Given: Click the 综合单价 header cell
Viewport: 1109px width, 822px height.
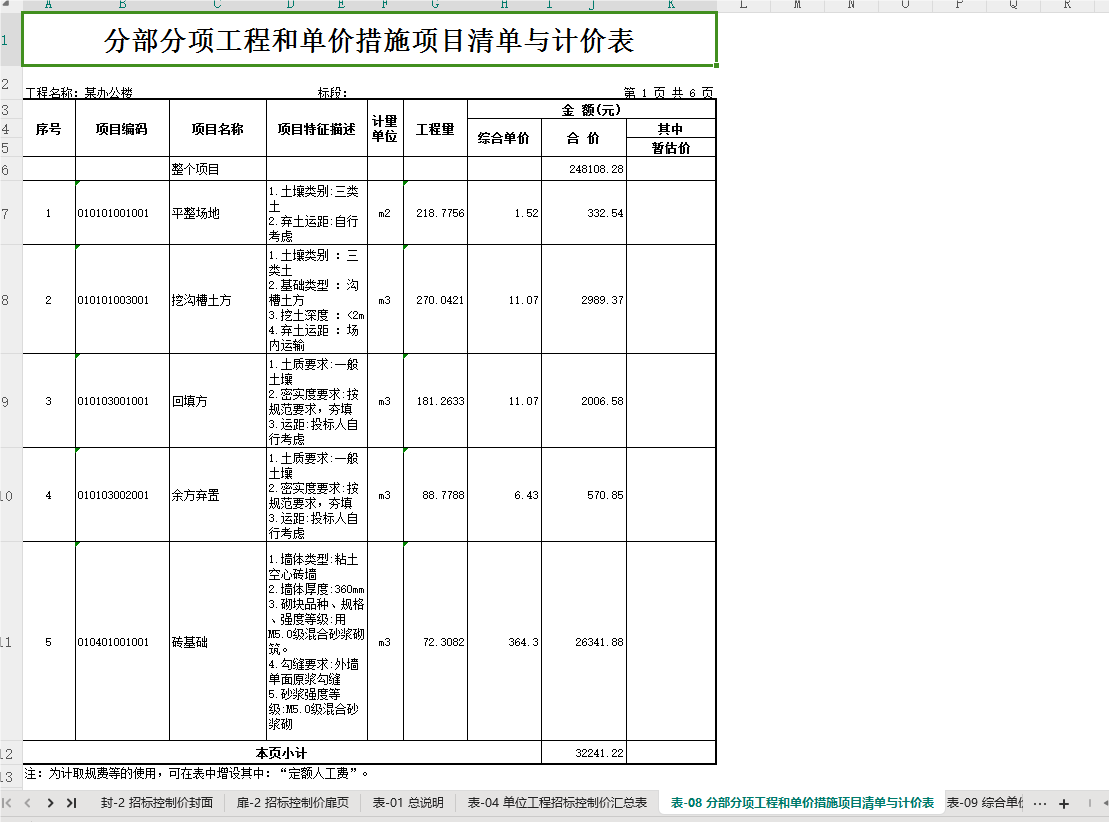Looking at the screenshot, I should coord(504,138).
